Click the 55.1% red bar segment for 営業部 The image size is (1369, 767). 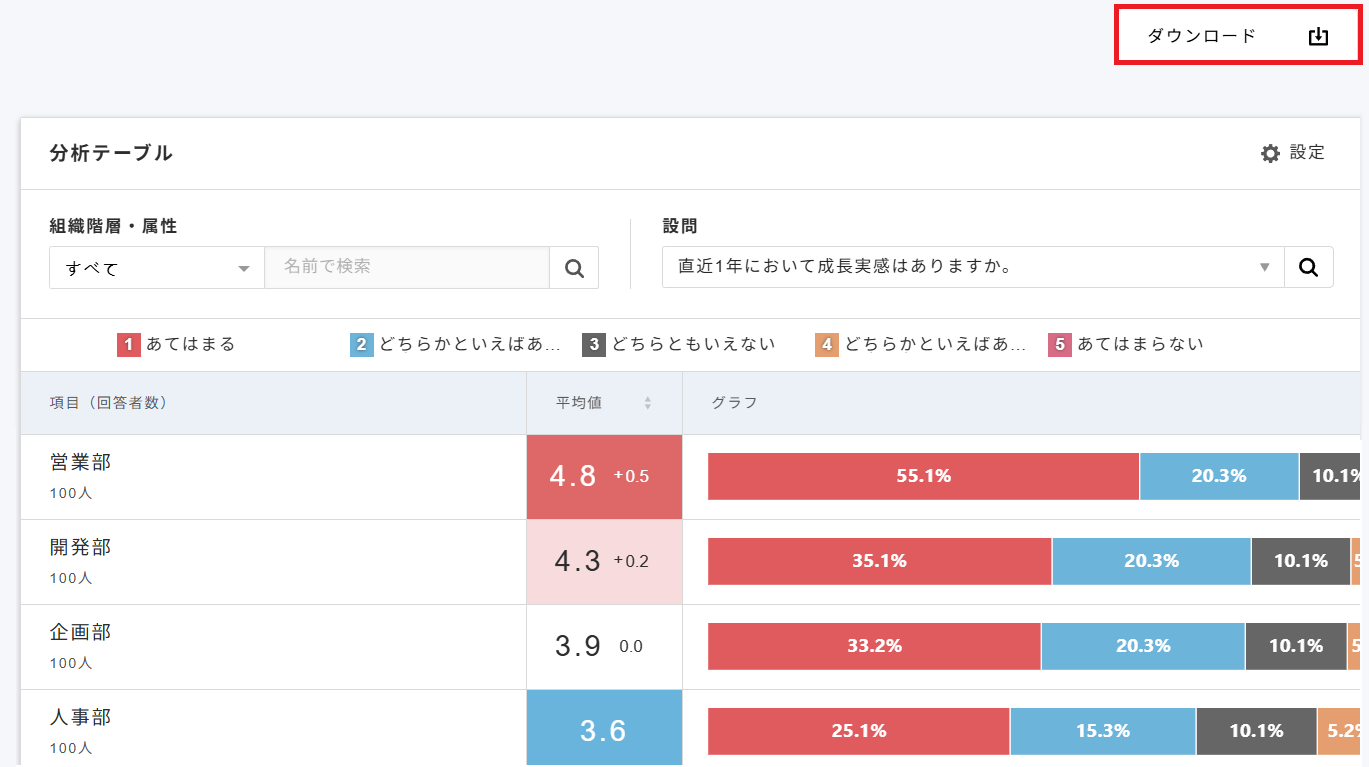pyautogui.click(x=922, y=476)
